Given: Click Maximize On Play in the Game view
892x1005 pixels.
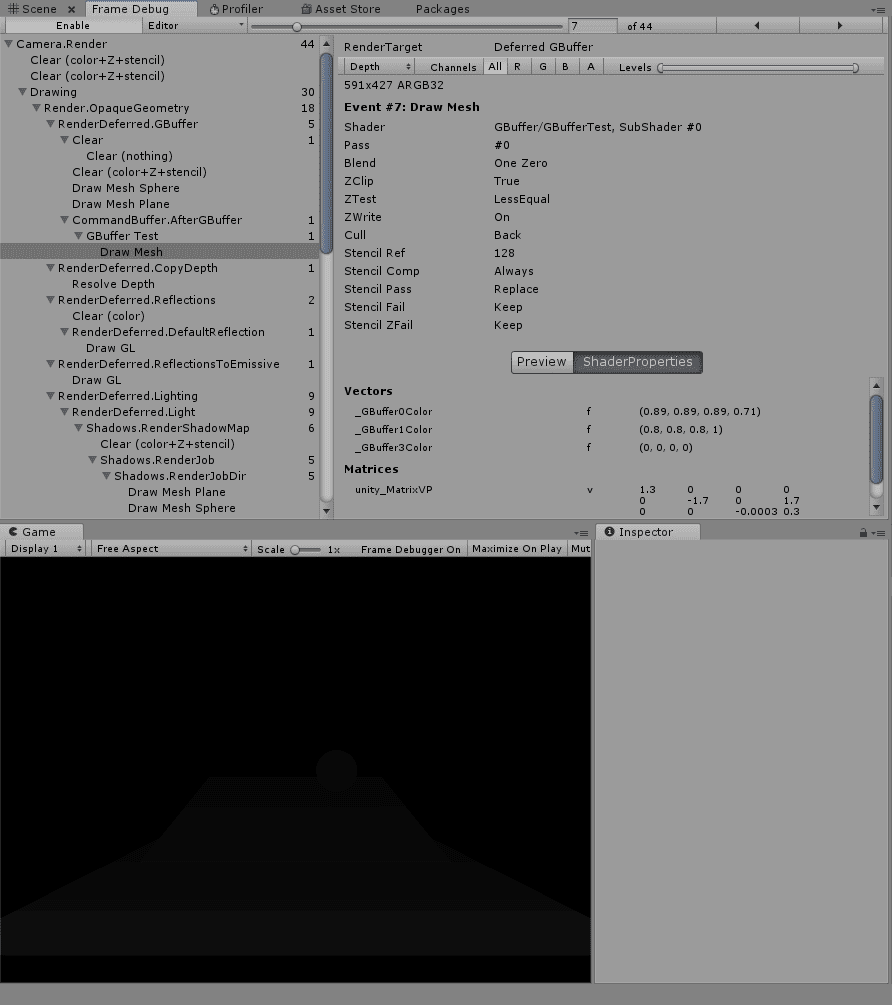Looking at the screenshot, I should click(x=516, y=548).
